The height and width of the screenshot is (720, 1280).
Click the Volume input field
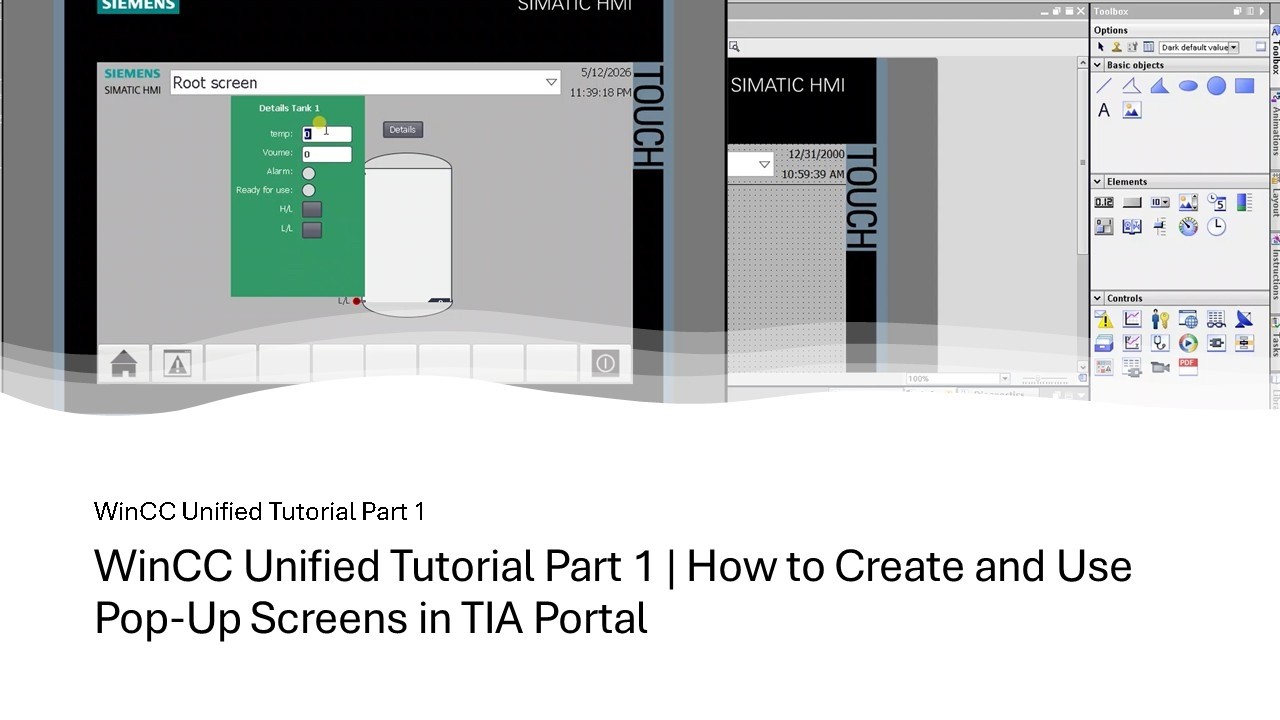click(x=327, y=154)
